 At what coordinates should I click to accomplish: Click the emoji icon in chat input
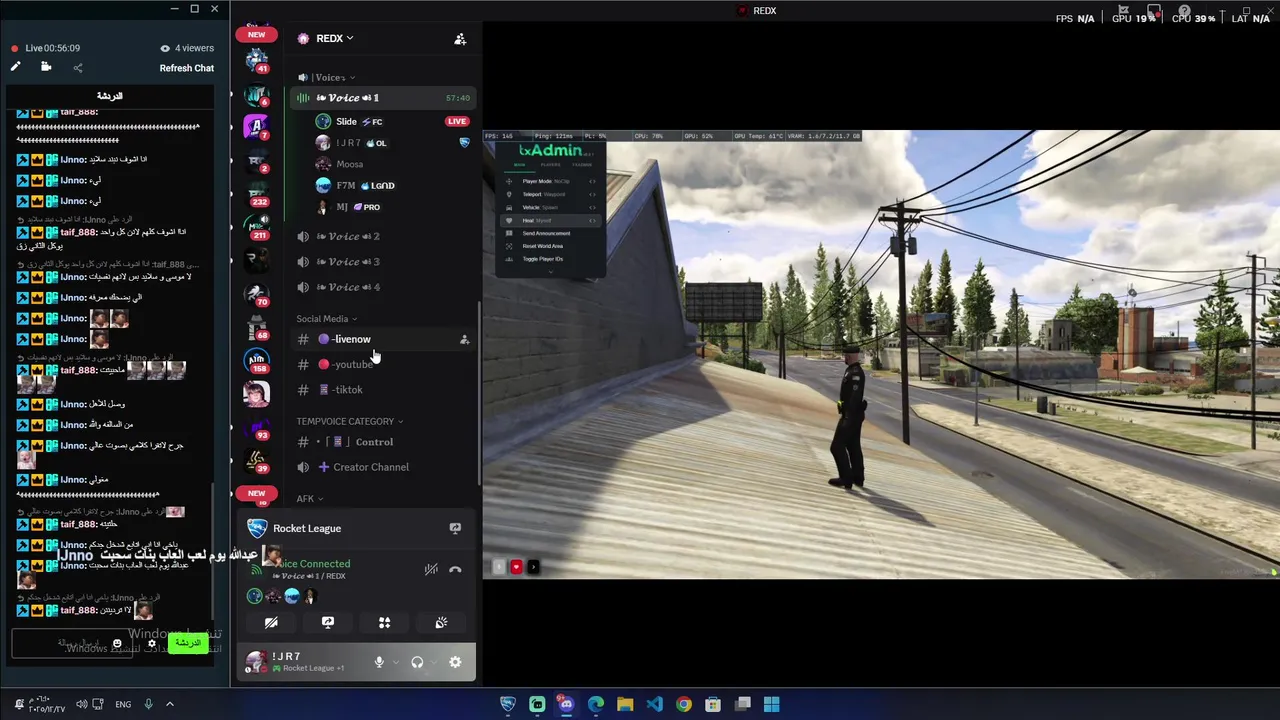pos(117,644)
